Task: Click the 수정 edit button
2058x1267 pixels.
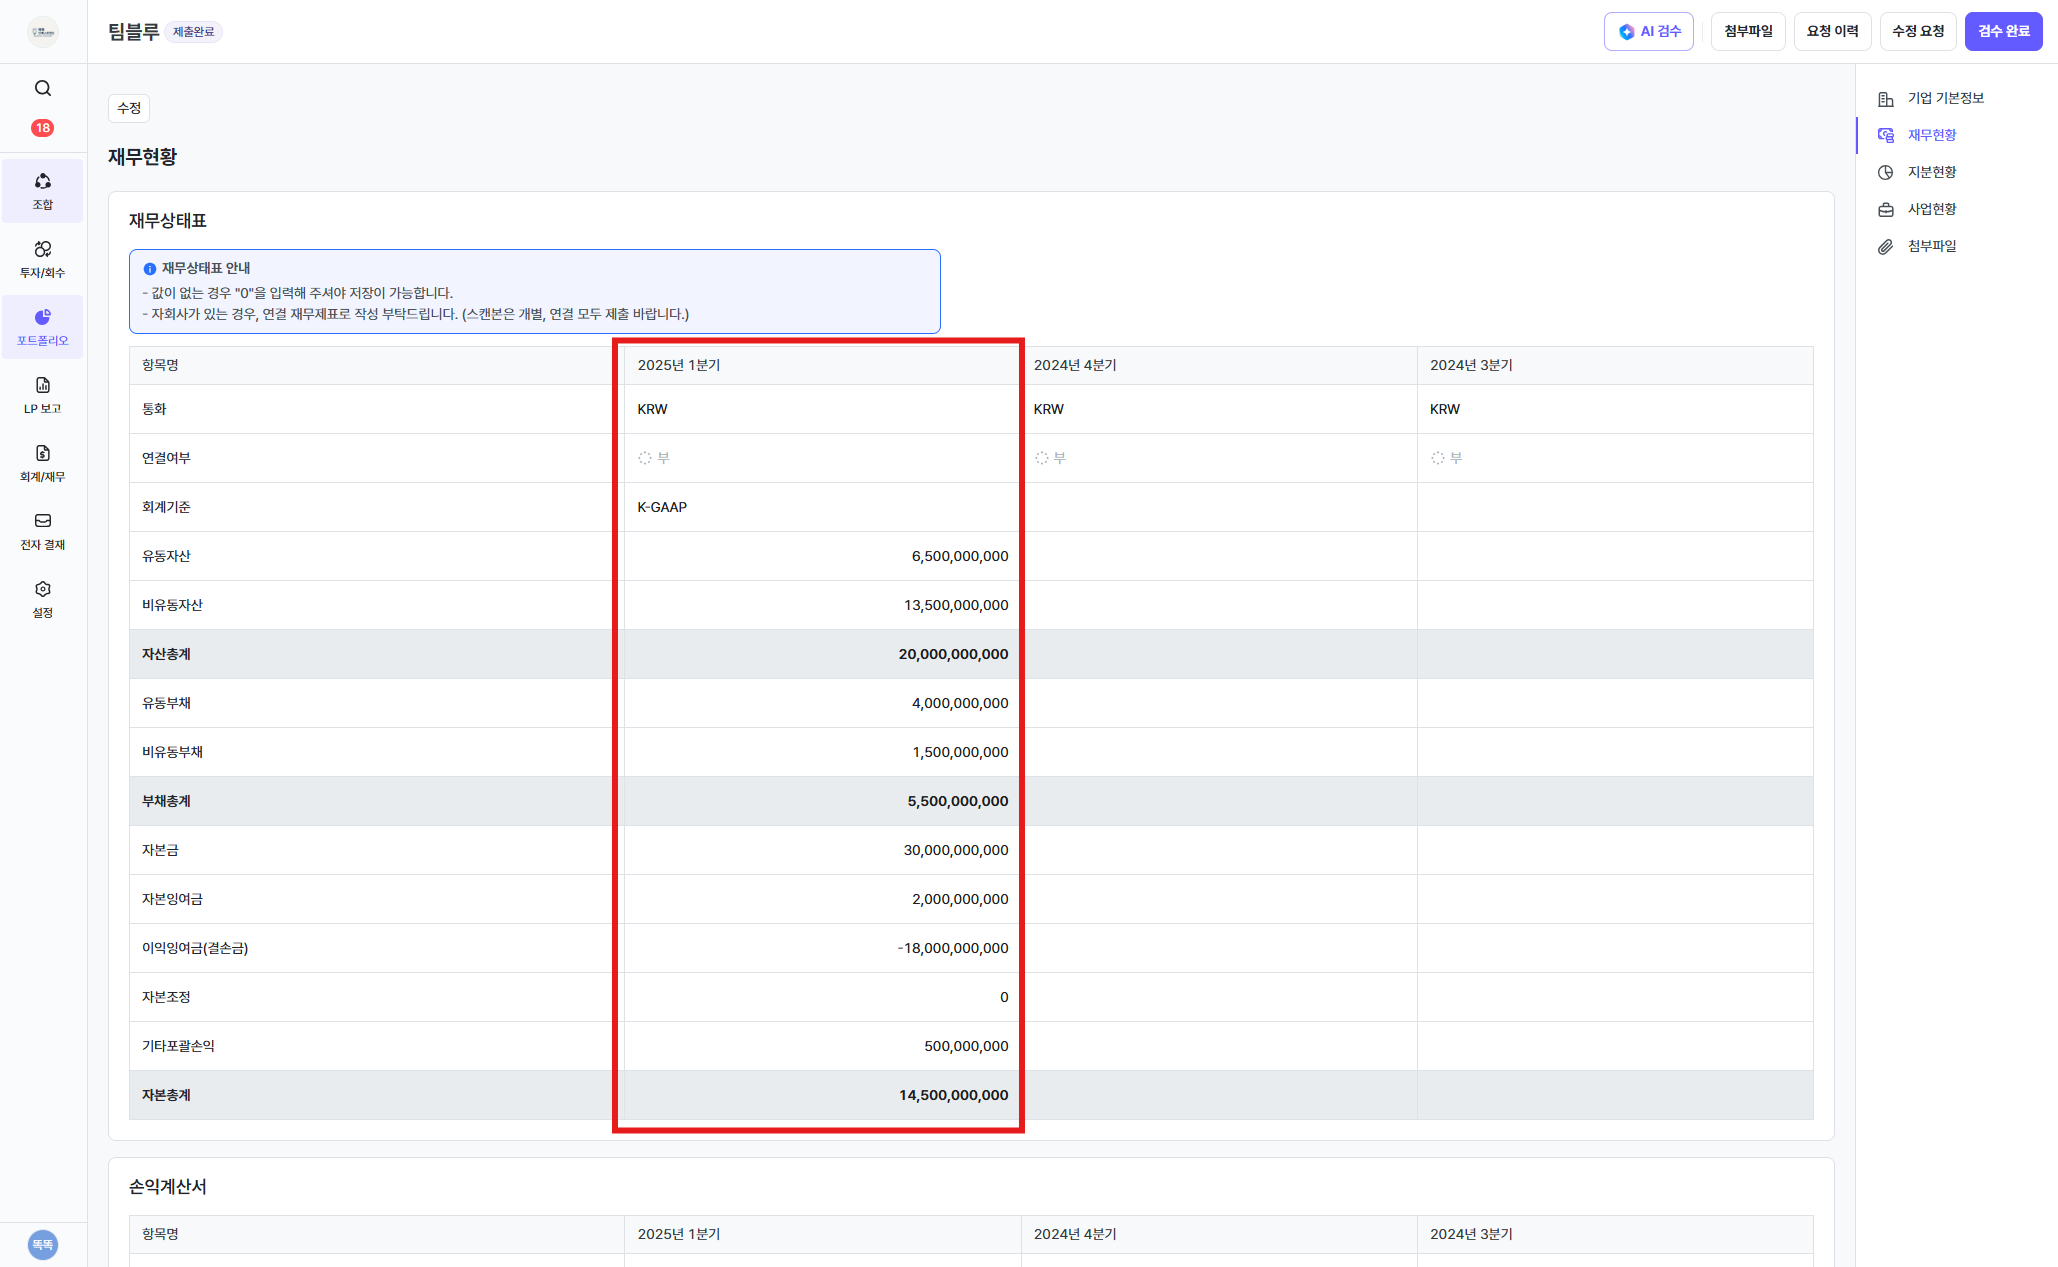Action: pyautogui.click(x=129, y=108)
